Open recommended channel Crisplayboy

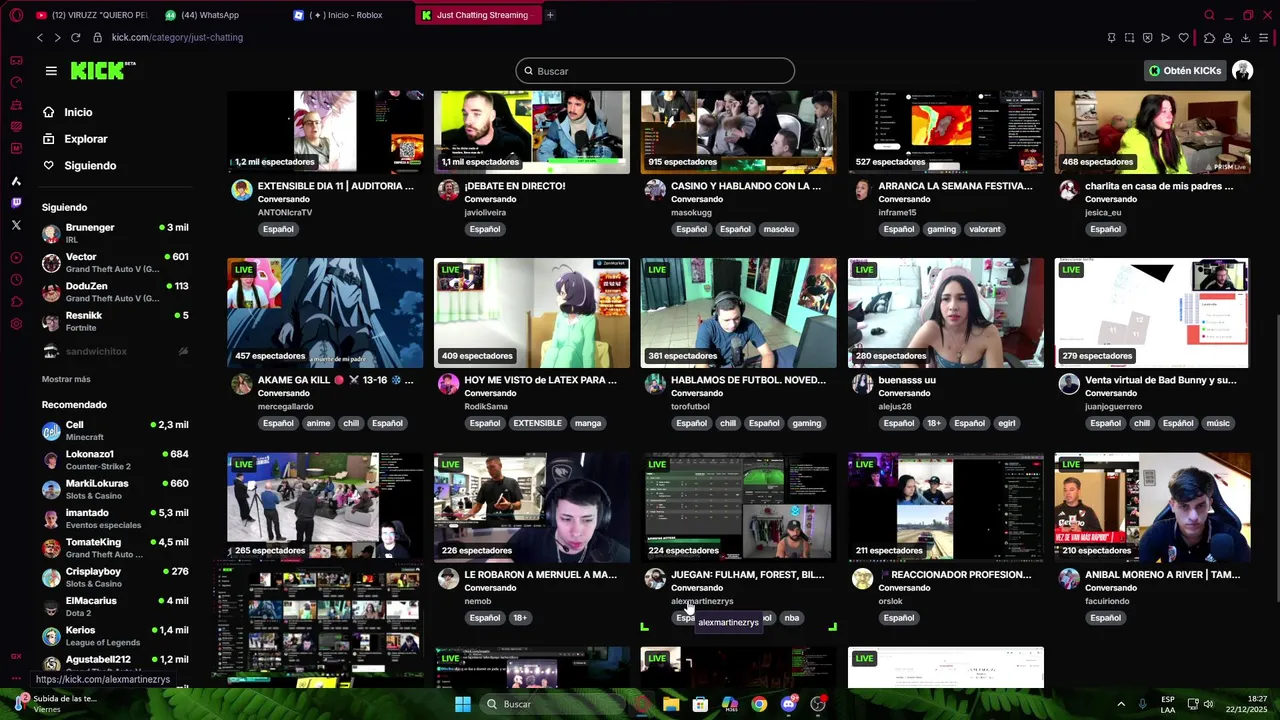[115, 577]
